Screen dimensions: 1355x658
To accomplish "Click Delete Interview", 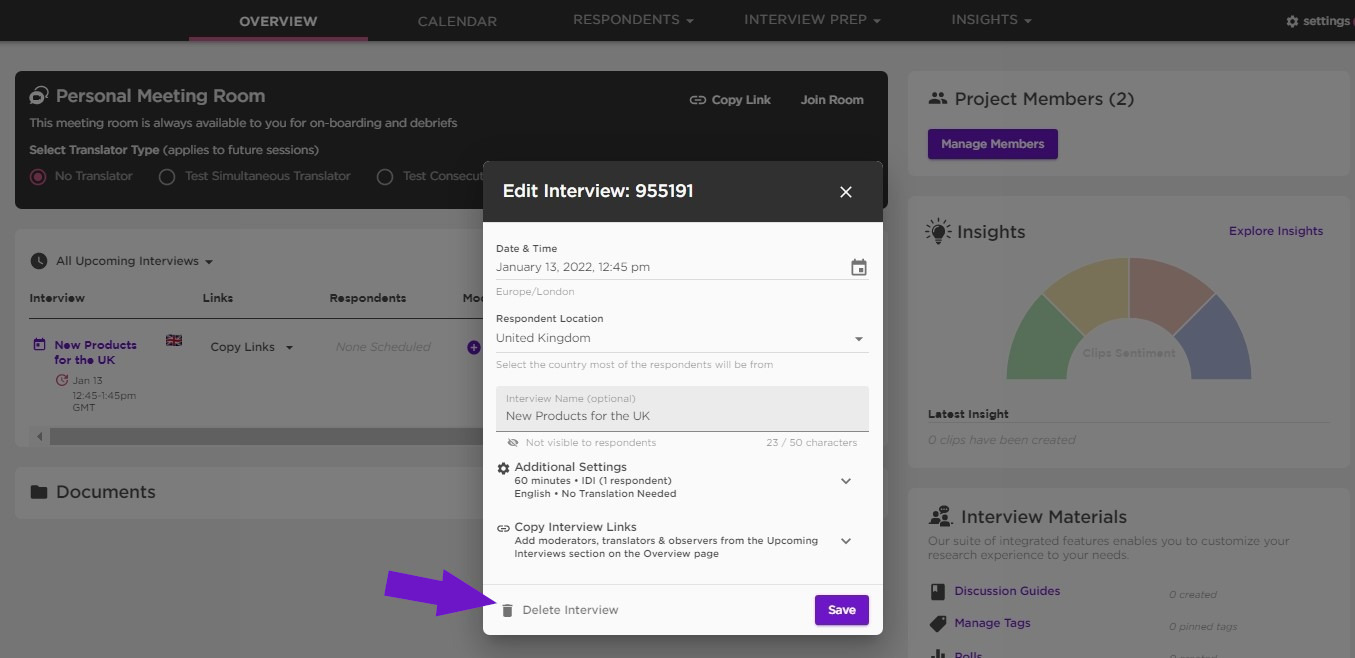I will coord(570,610).
